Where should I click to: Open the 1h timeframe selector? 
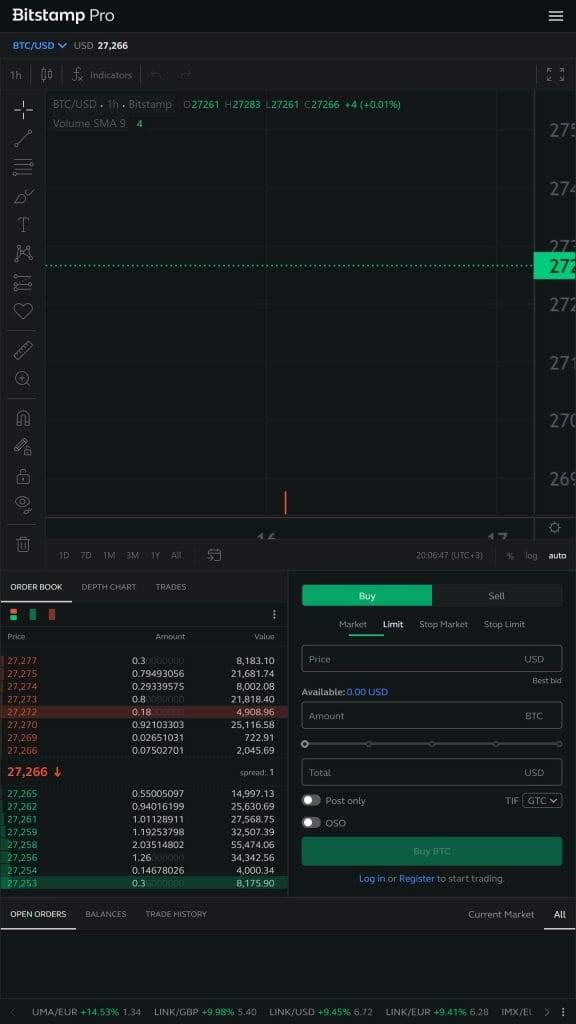coord(16,75)
